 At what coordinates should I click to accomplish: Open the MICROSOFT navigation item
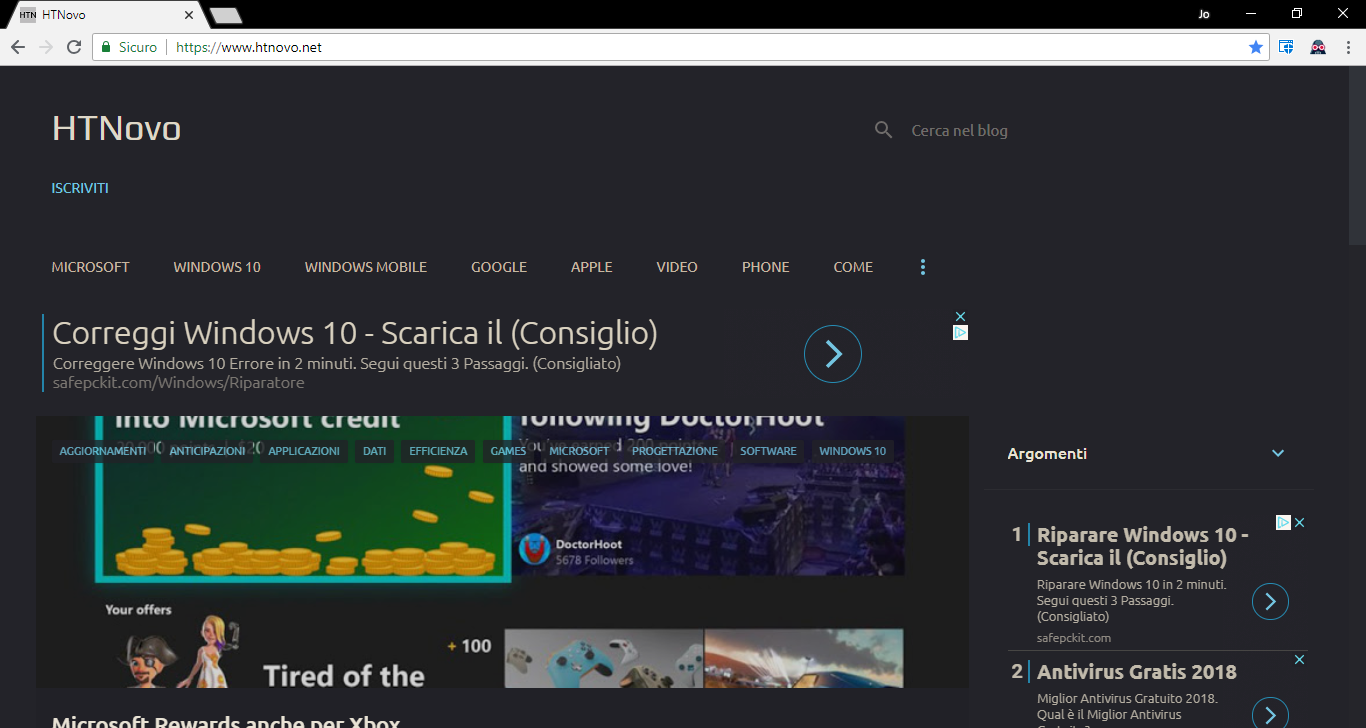pyautogui.click(x=91, y=267)
